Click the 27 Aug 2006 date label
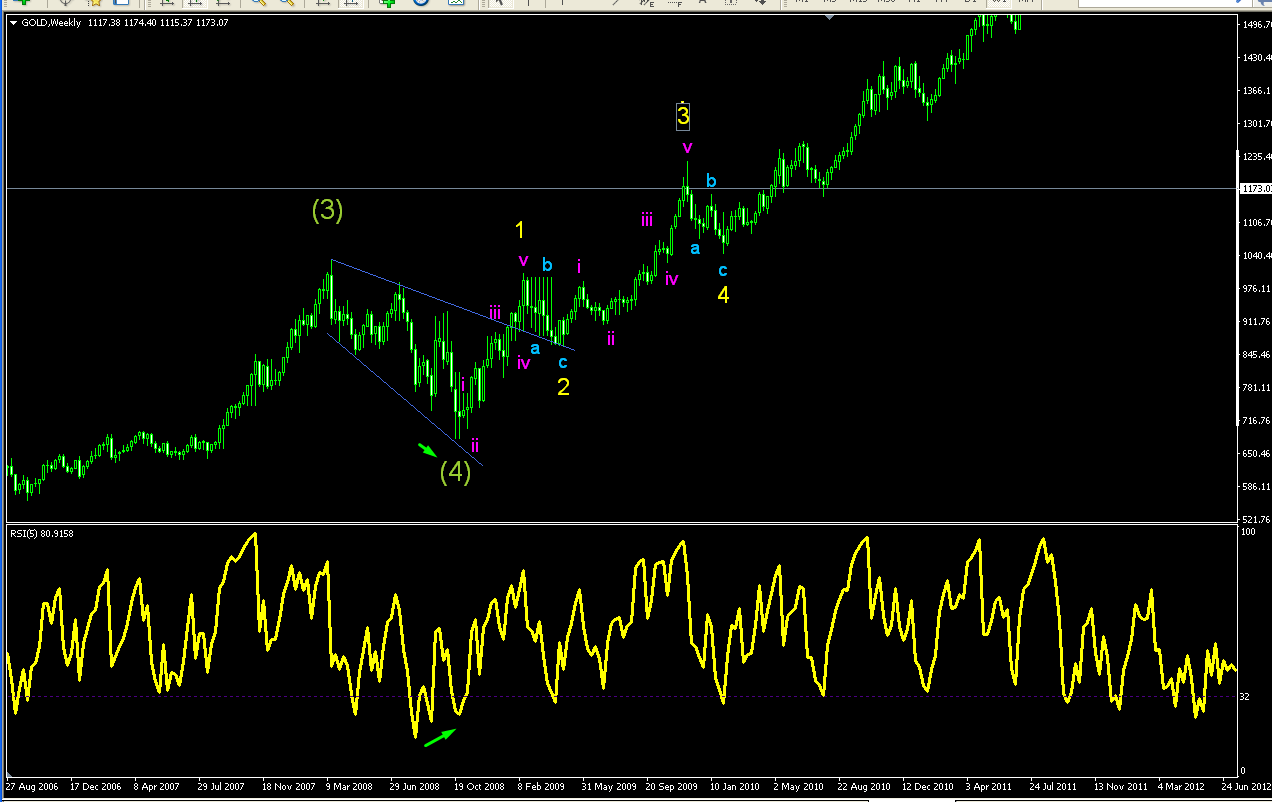 (x=31, y=787)
